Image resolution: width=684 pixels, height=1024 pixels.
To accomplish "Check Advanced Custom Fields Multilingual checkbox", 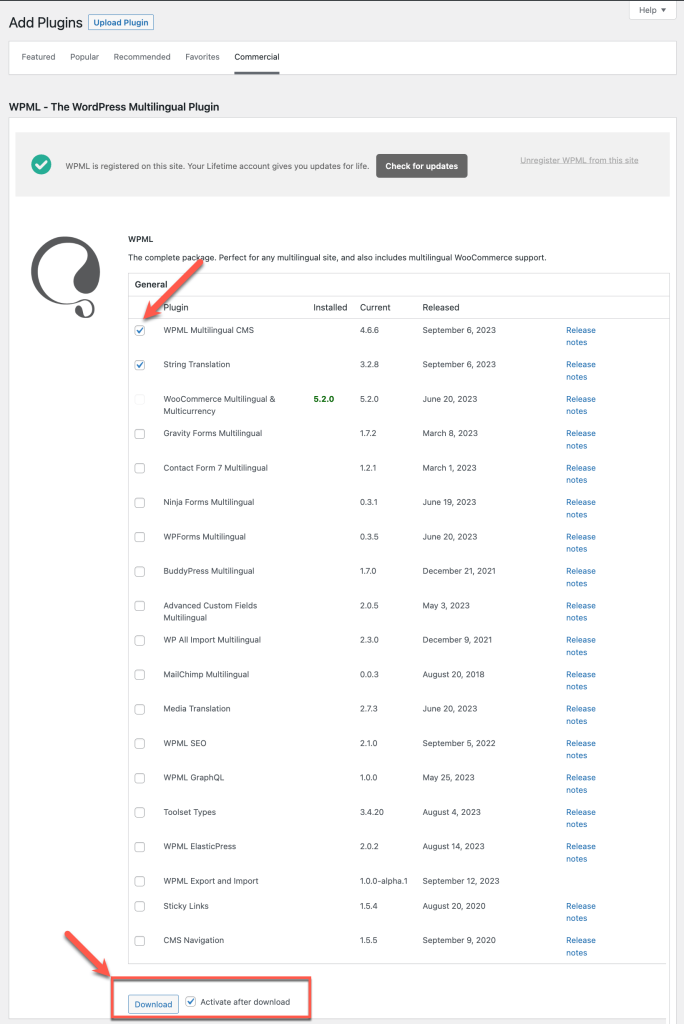I will pos(140,606).
